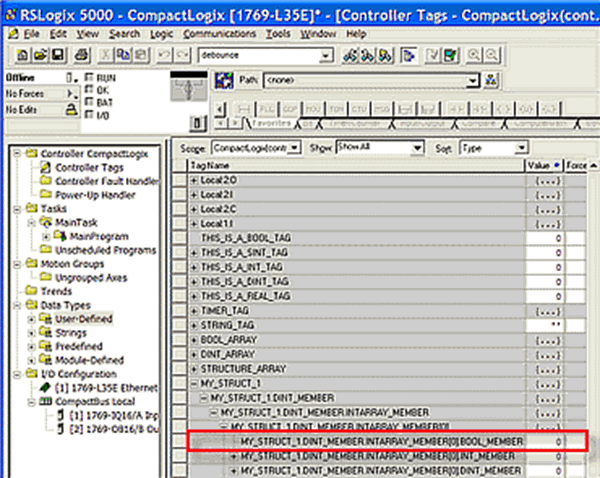Screen dimensions: 600x478
Task: Click the first binoculars Find icon
Action: click(x=350, y=56)
